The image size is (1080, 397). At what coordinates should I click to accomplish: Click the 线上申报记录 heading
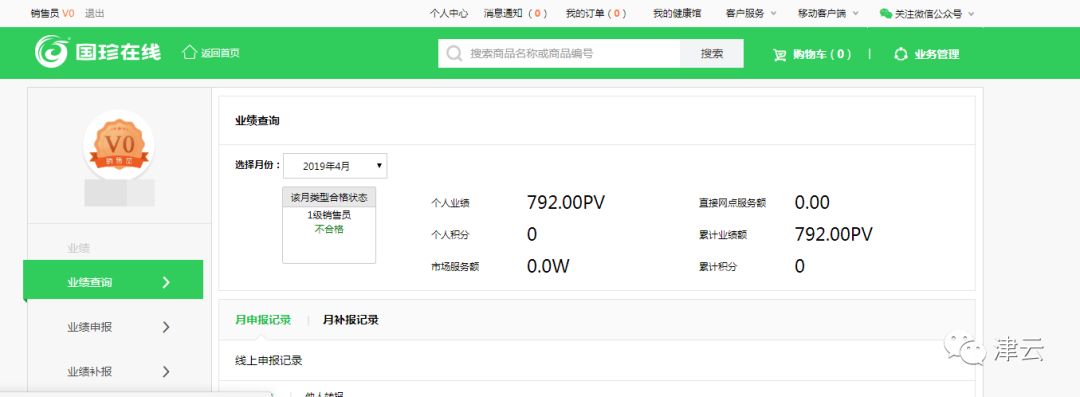269,360
